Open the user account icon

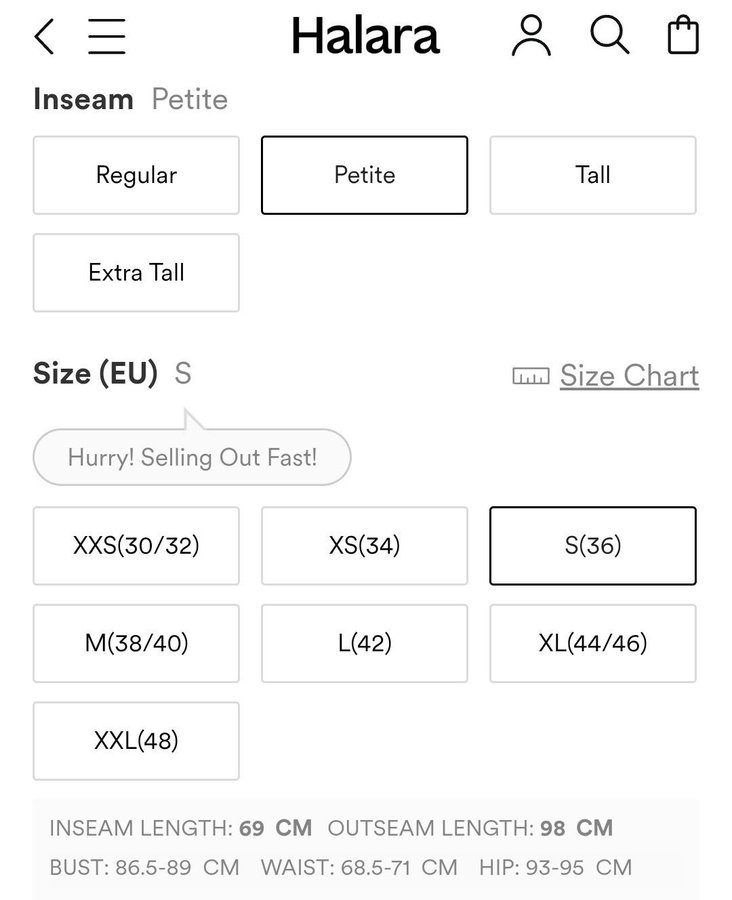tap(531, 36)
